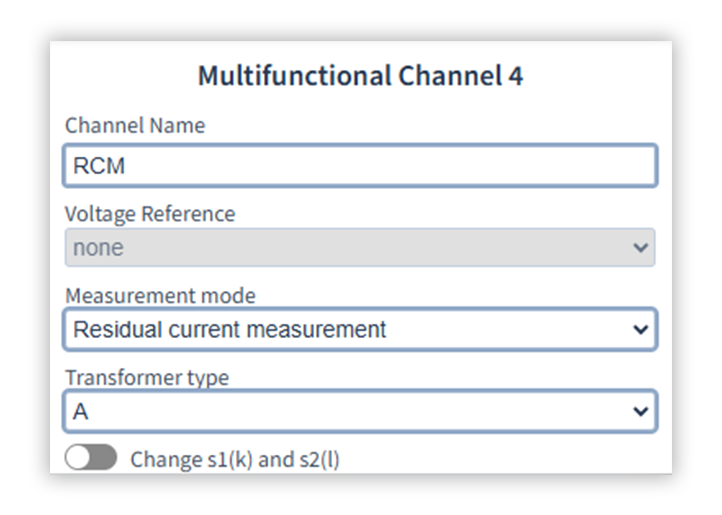Click the "A" value in Transformer type

[81, 411]
